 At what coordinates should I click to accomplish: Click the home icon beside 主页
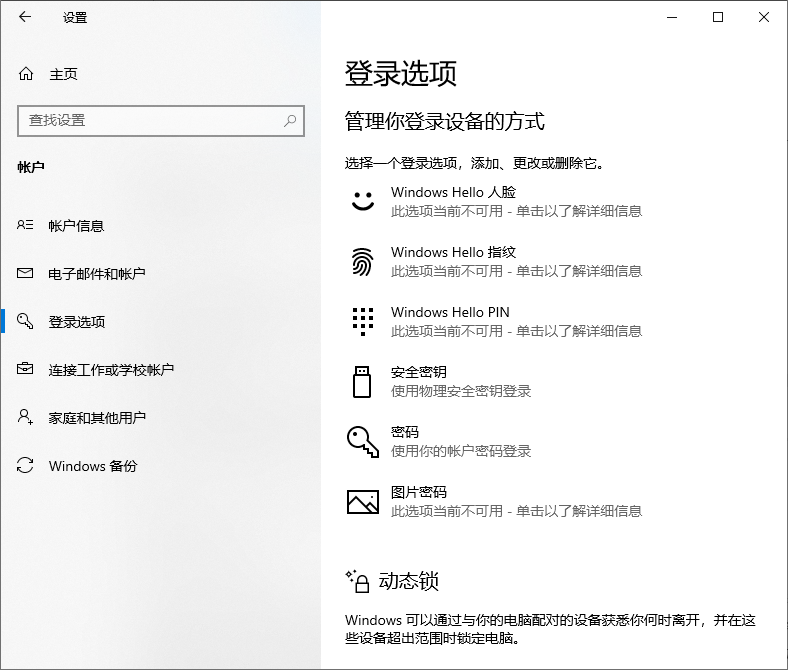(x=26, y=74)
